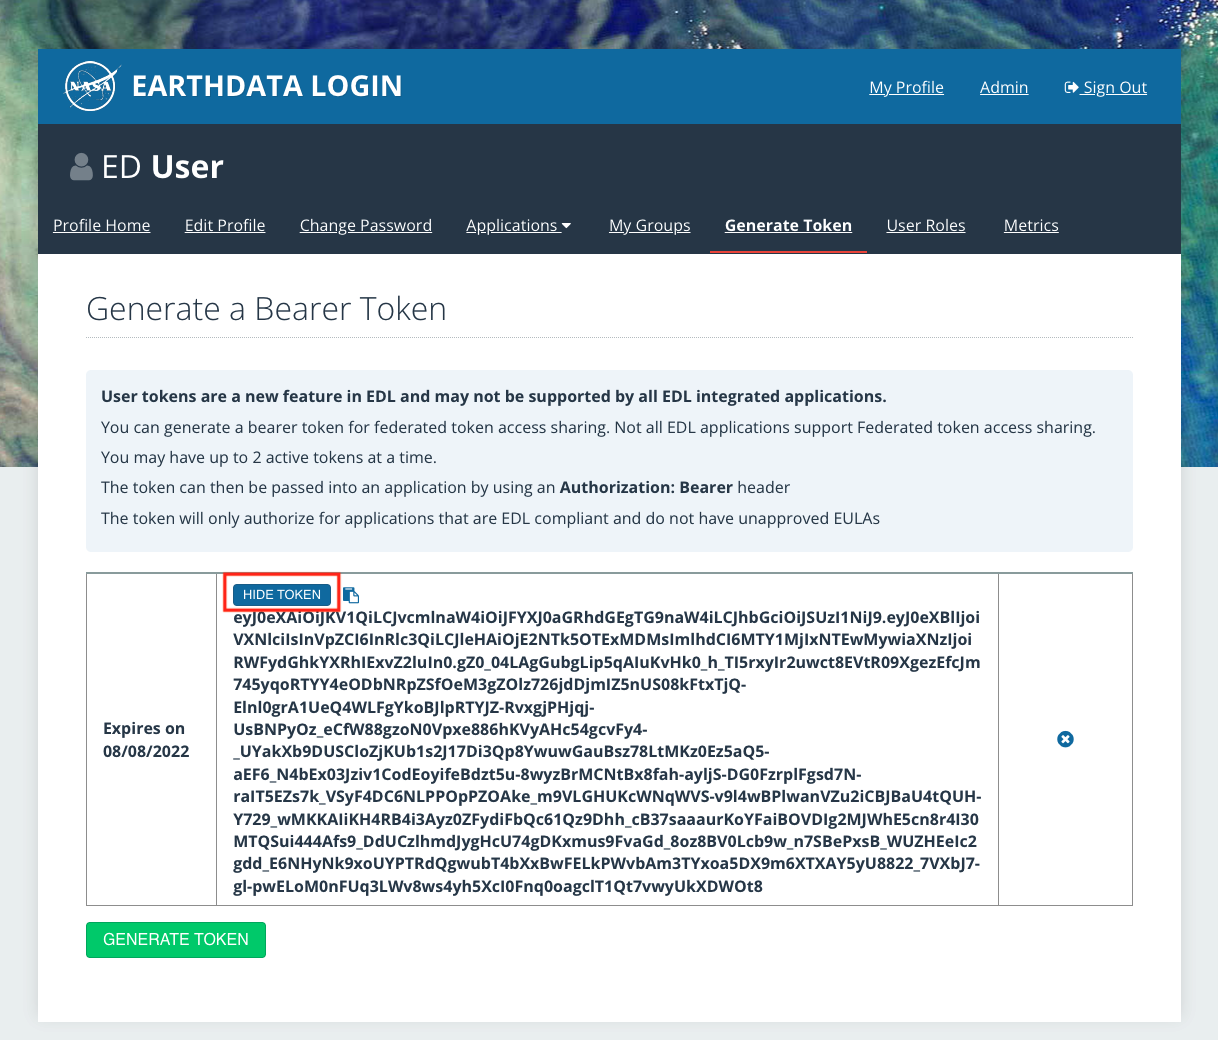This screenshot has width=1218, height=1040.
Task: Click the 'ED User' name heading
Action: tap(163, 167)
